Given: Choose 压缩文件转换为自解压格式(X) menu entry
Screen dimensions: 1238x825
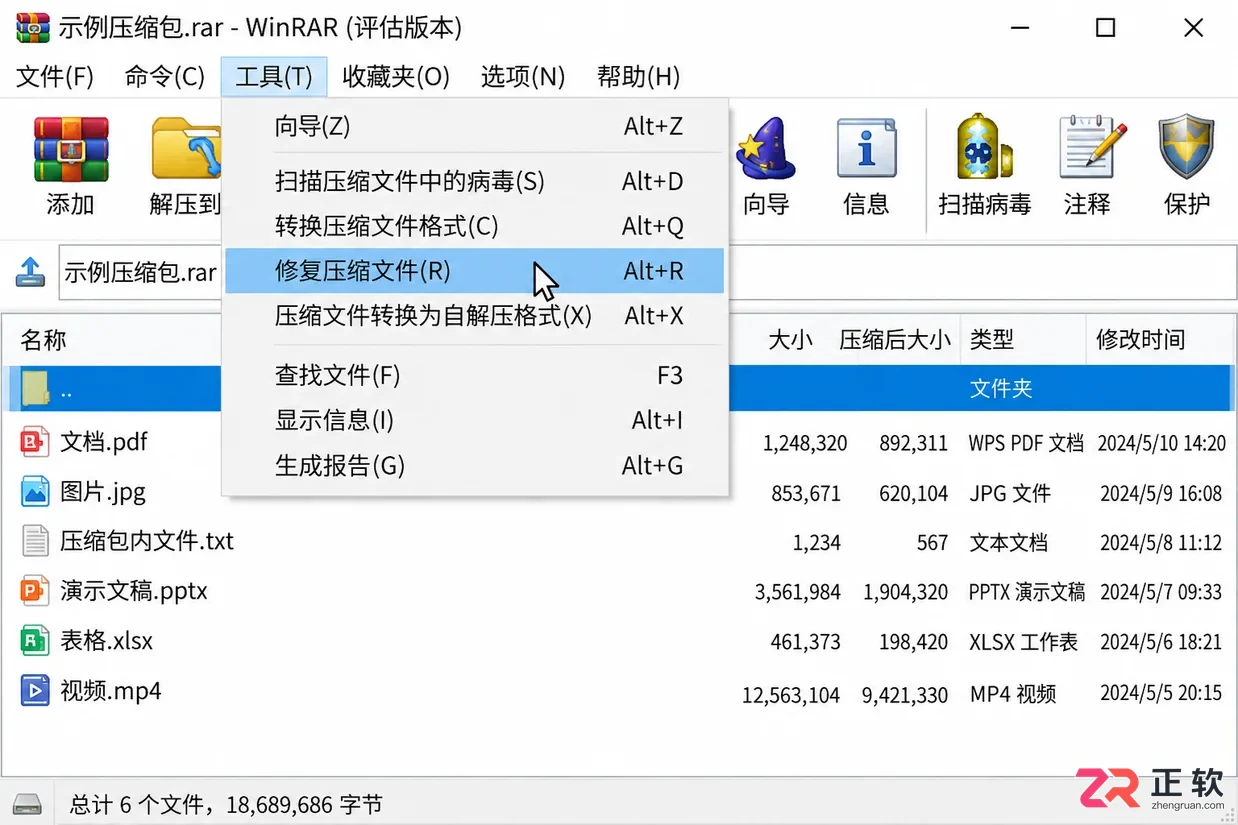Looking at the screenshot, I should tap(474, 316).
